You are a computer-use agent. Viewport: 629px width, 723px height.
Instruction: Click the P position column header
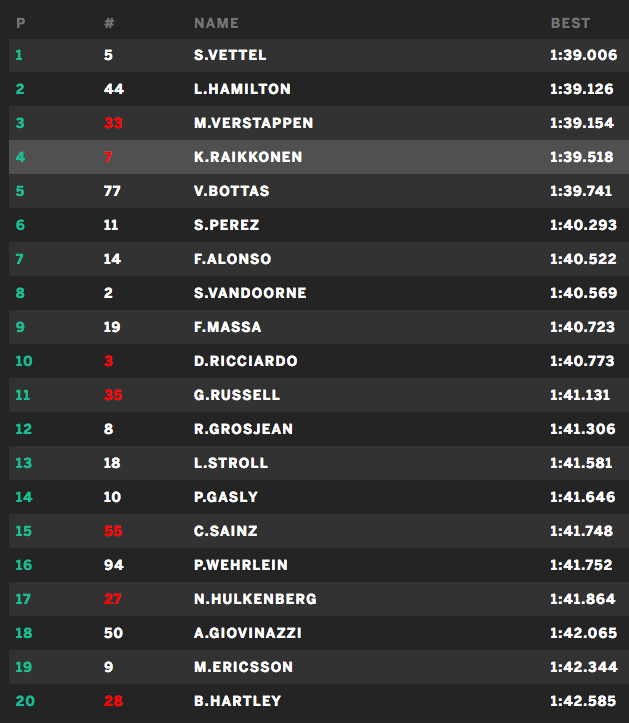pos(21,23)
